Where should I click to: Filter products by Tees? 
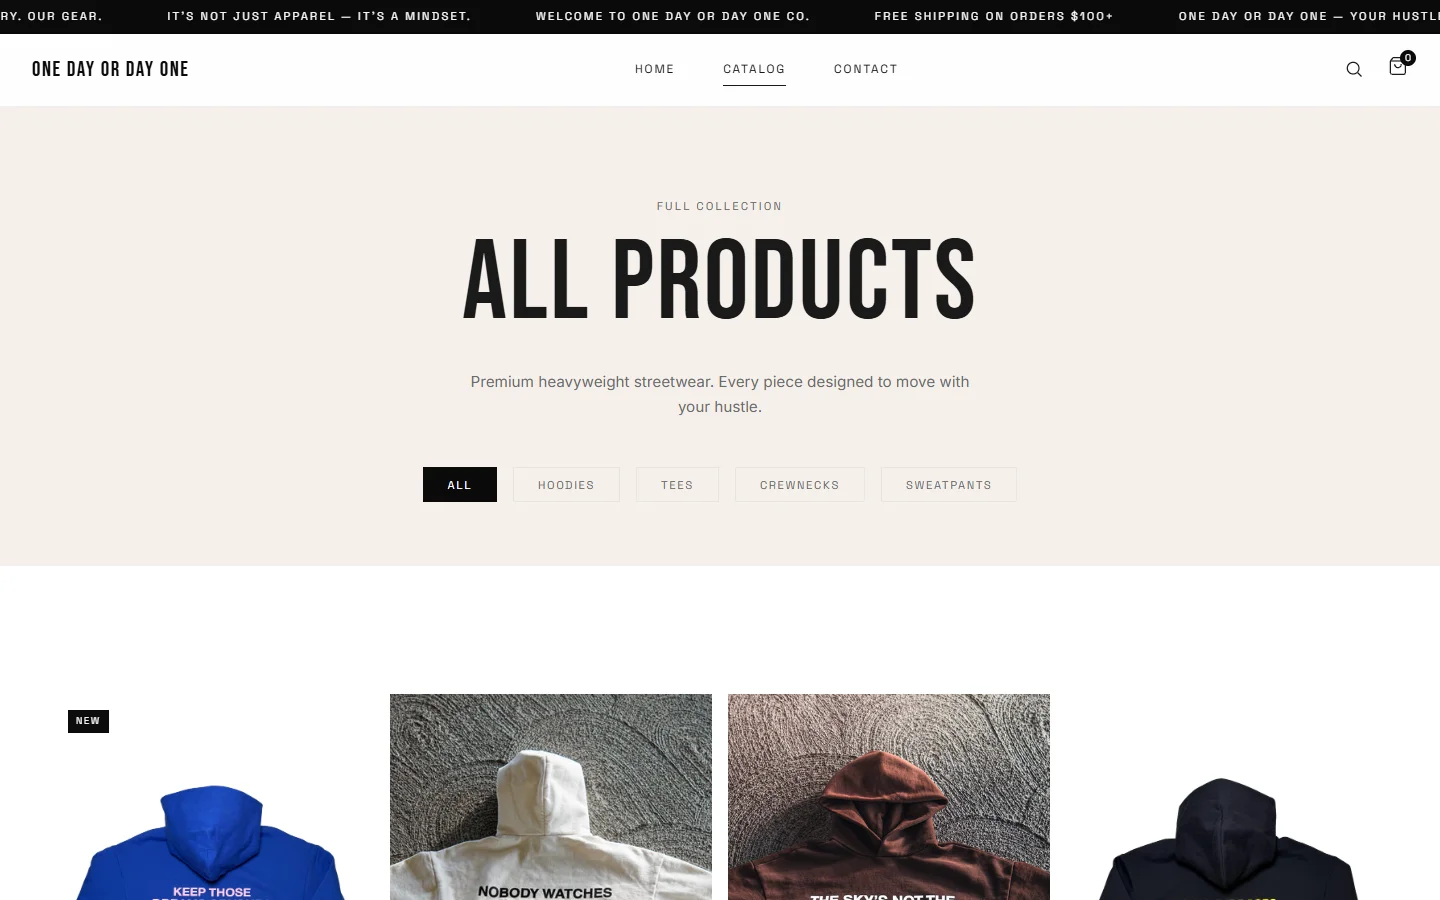(x=677, y=485)
